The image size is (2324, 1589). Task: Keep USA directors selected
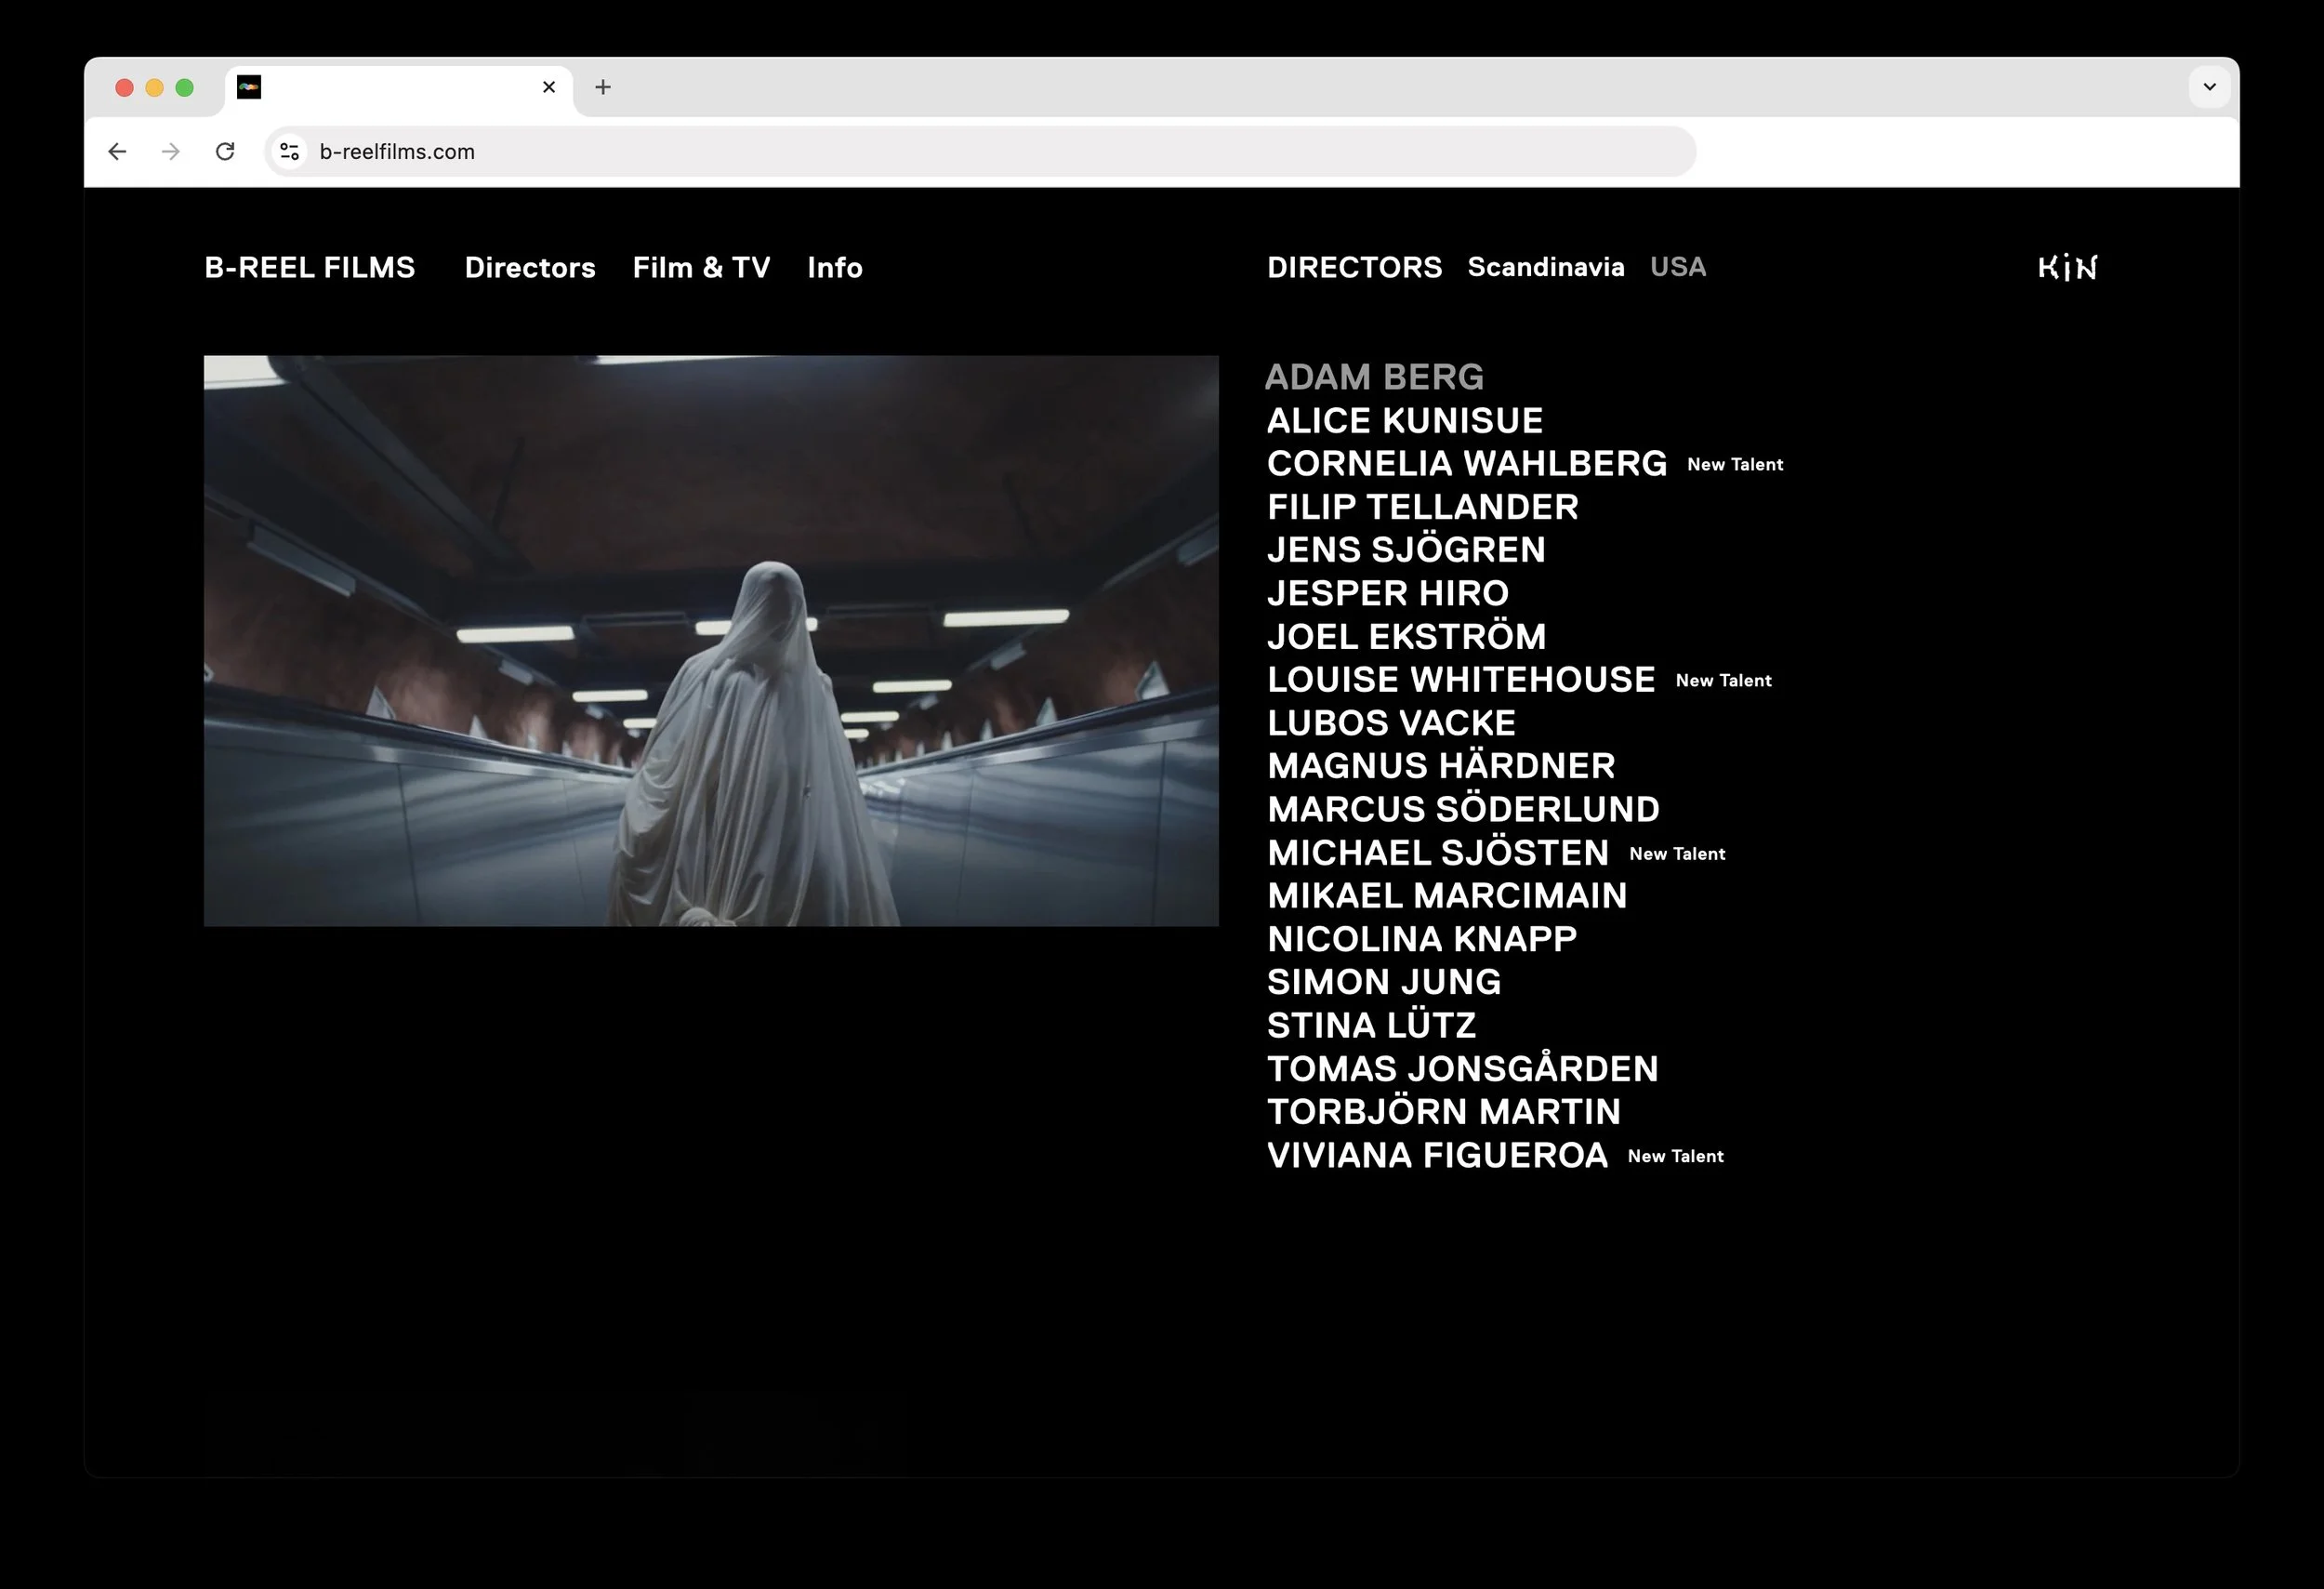tap(1678, 266)
